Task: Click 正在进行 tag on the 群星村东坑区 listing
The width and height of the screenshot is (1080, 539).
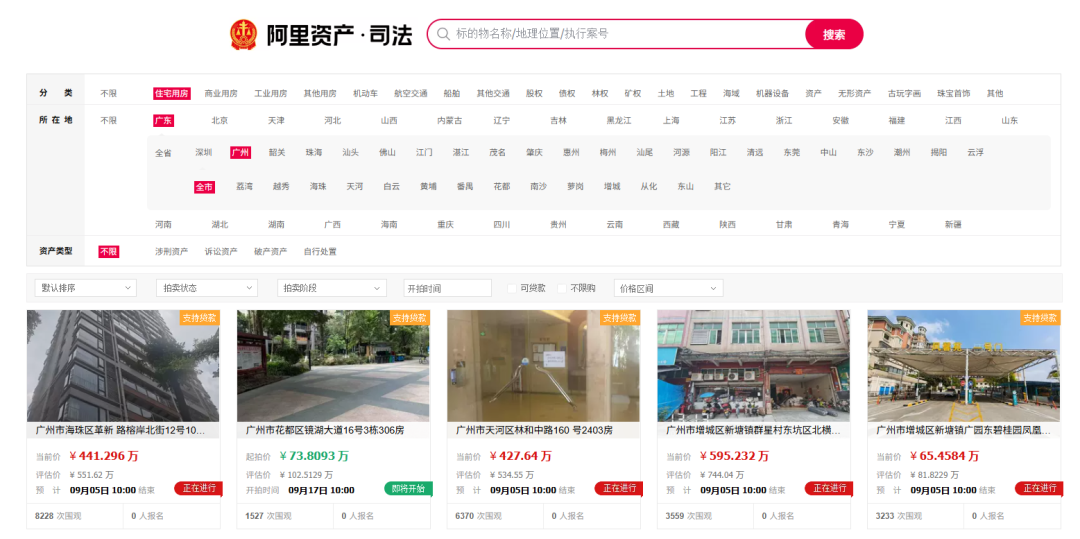Action: click(829, 489)
